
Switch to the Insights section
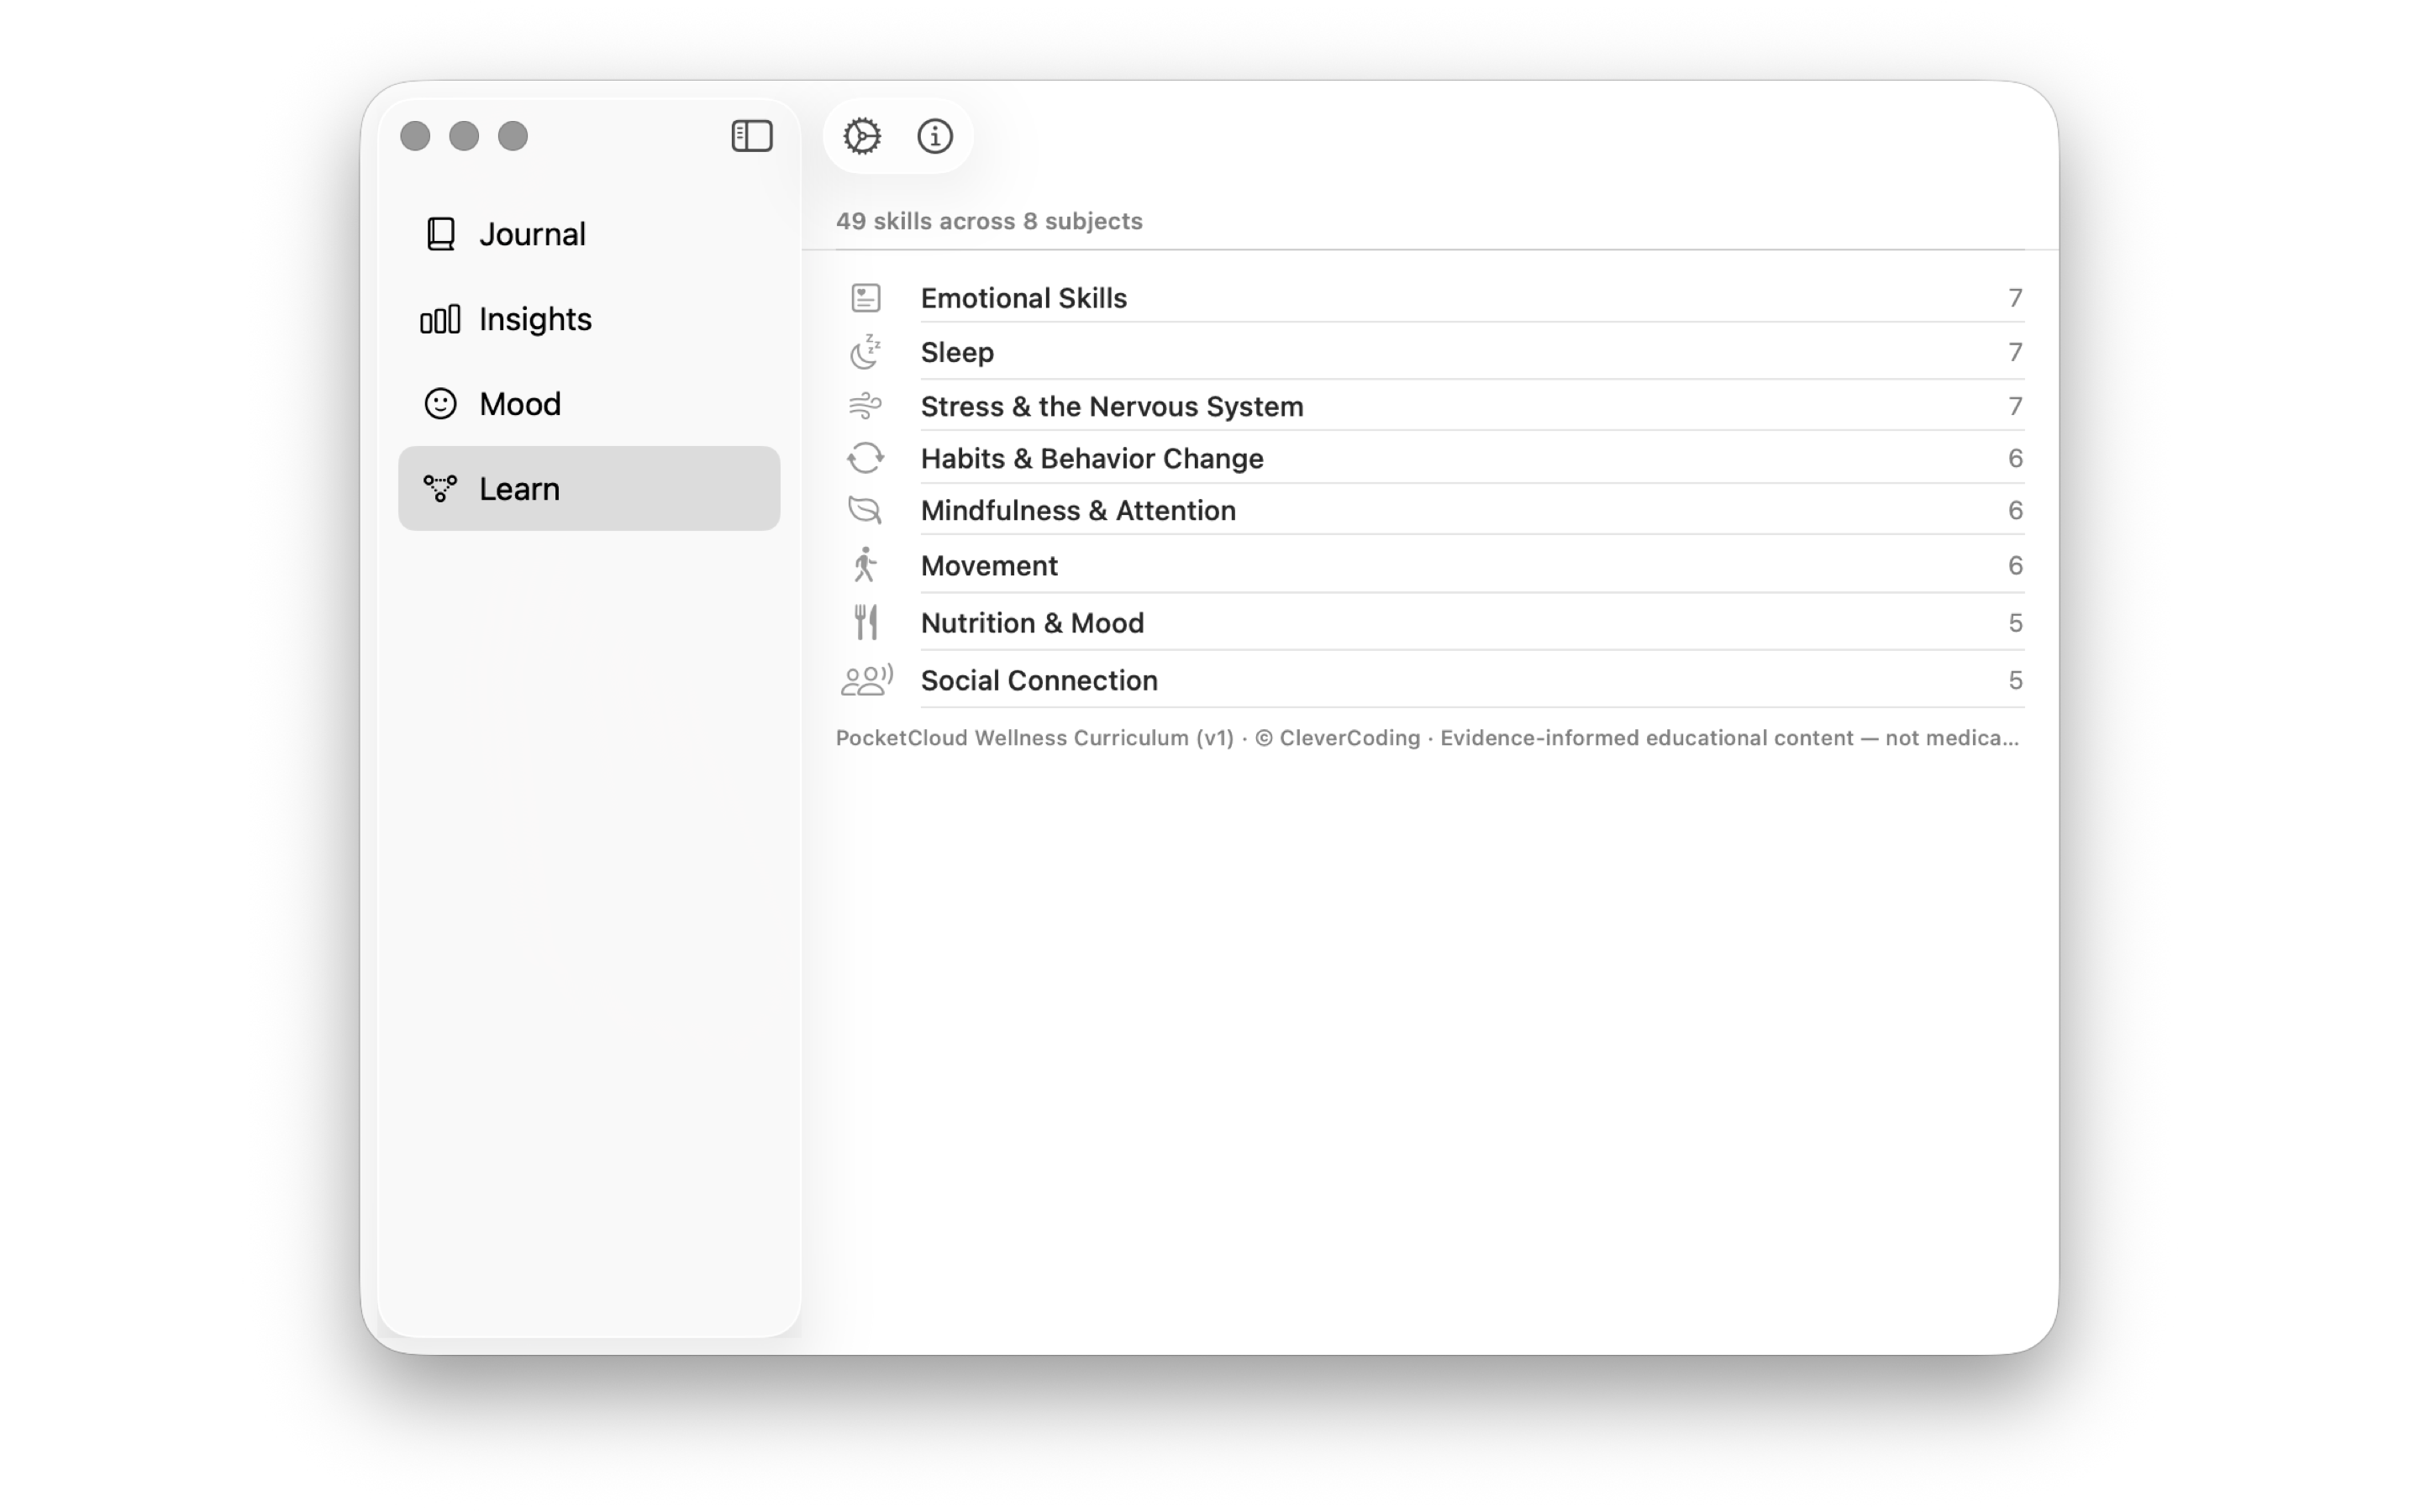(x=589, y=319)
